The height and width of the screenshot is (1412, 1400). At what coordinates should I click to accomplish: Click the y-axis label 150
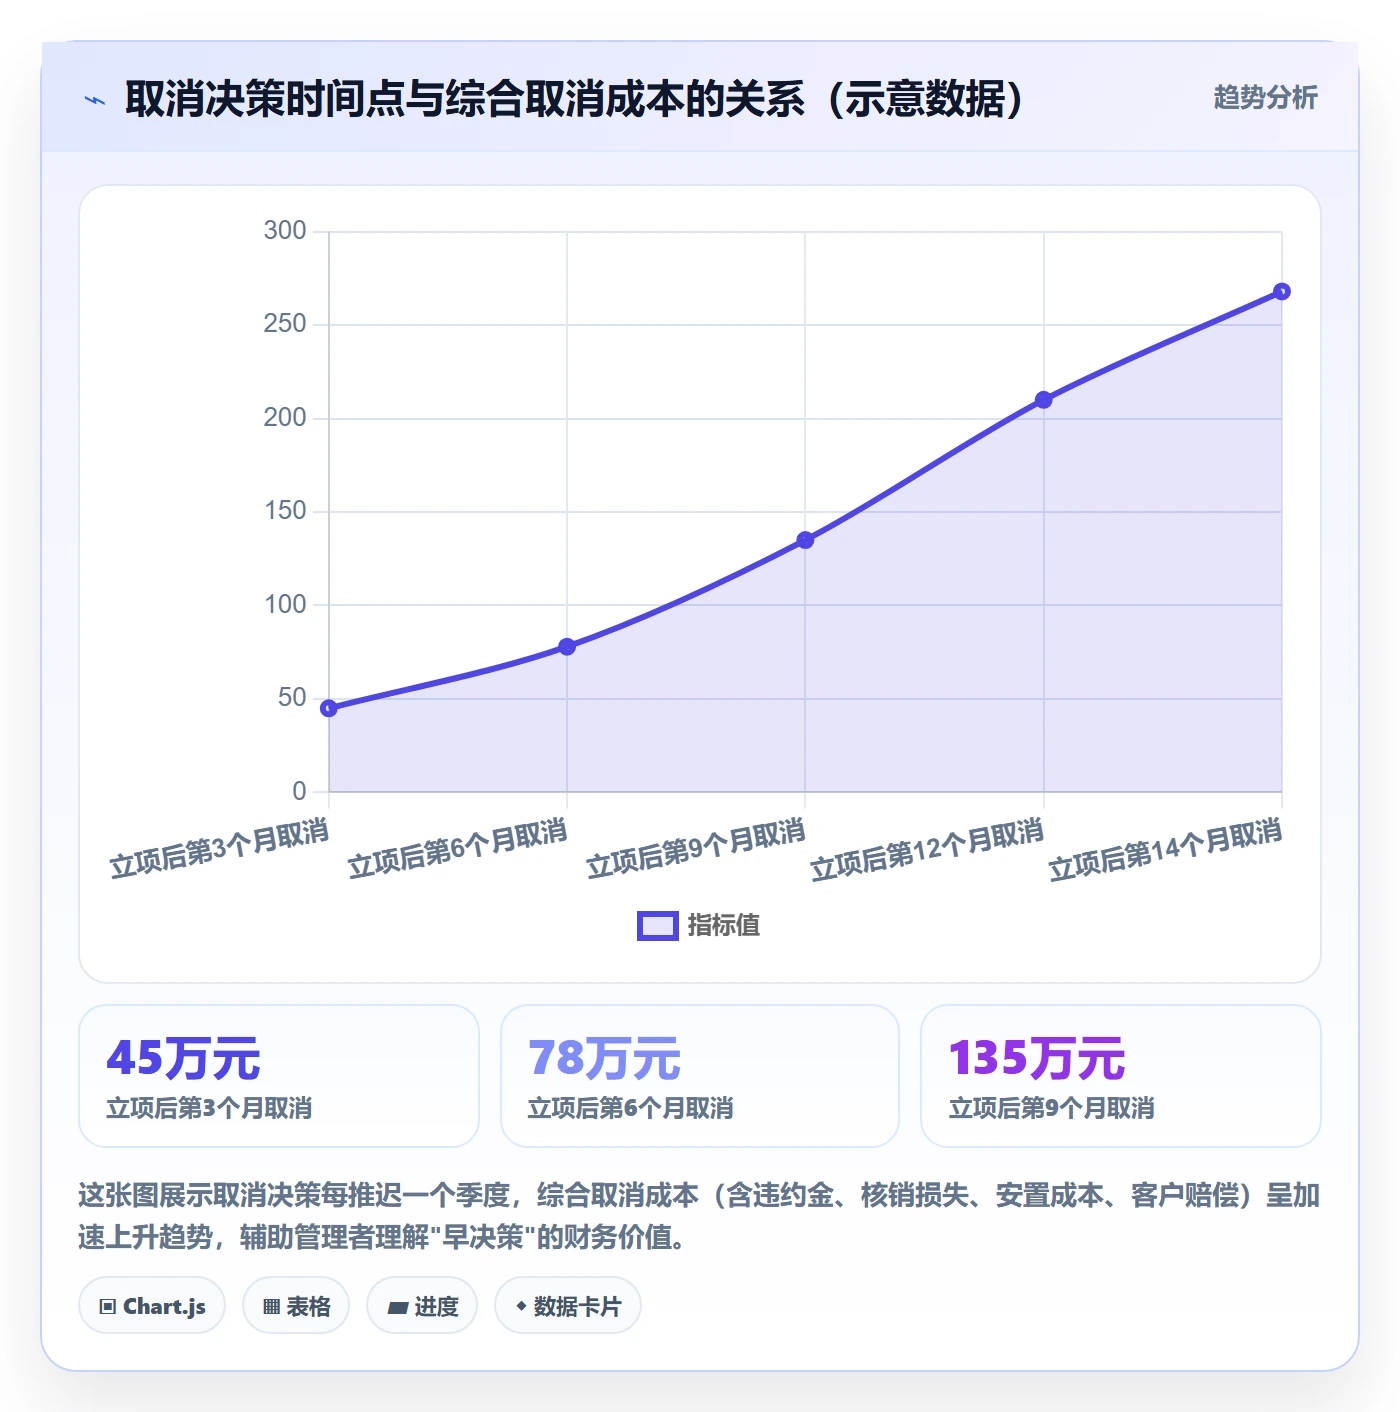285,511
